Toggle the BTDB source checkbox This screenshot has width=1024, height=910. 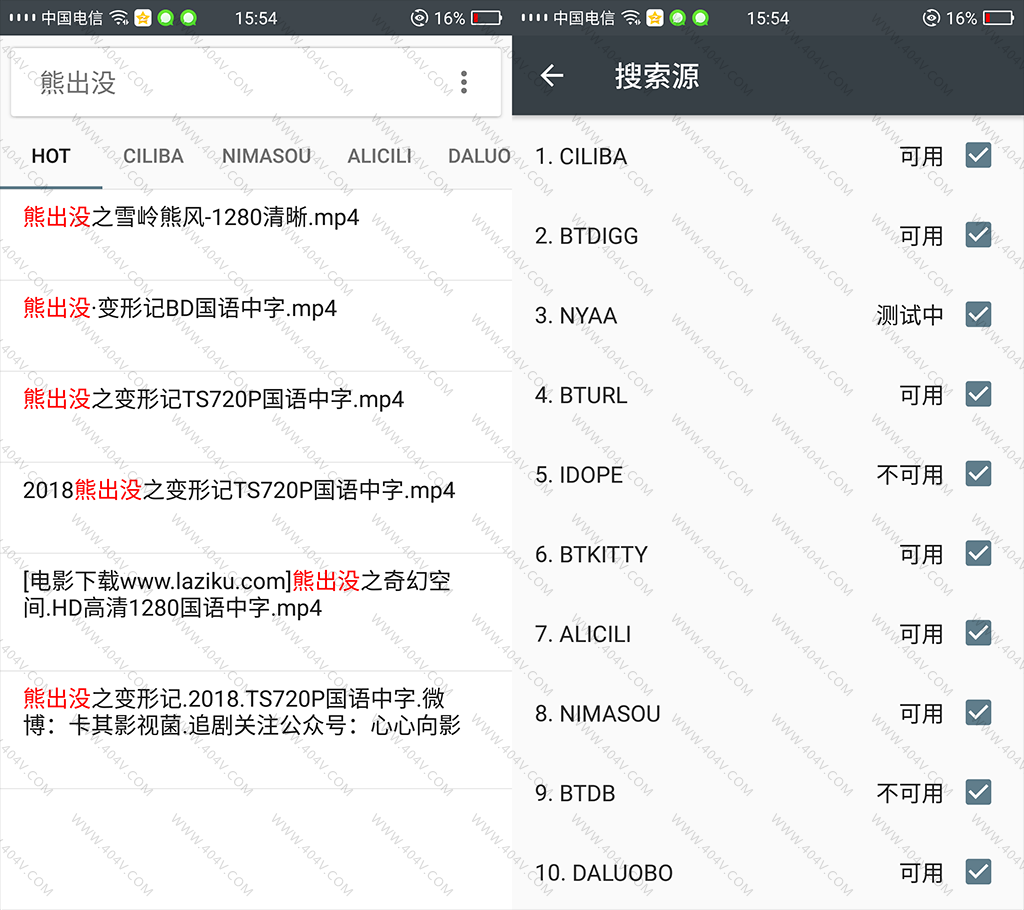pyautogui.click(x=978, y=792)
